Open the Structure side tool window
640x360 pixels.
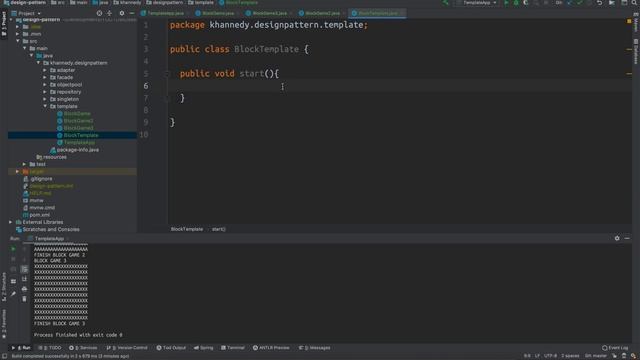pyautogui.click(x=4, y=287)
